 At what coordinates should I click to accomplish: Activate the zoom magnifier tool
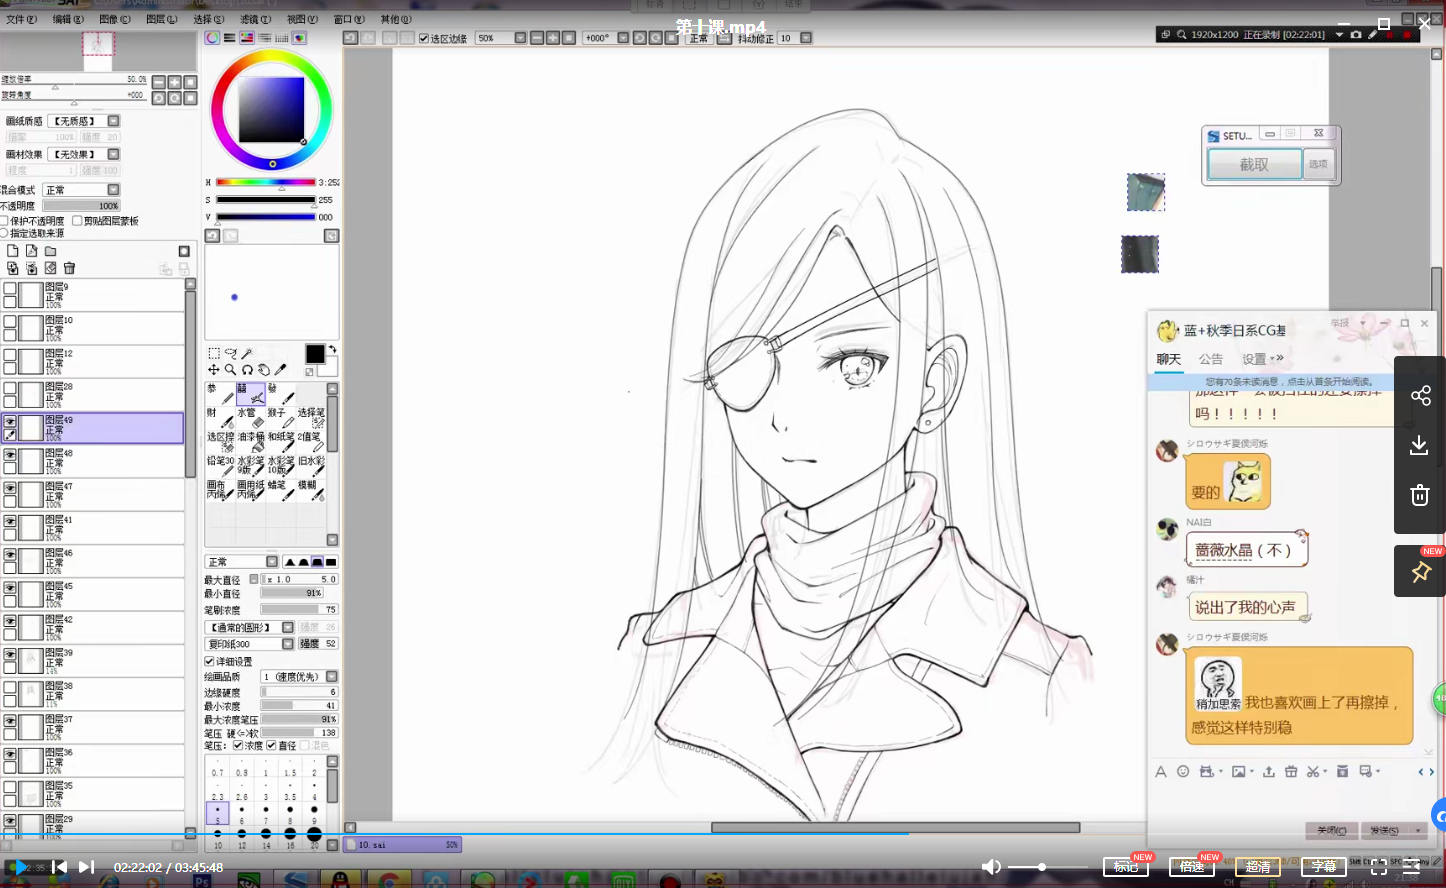(x=230, y=370)
